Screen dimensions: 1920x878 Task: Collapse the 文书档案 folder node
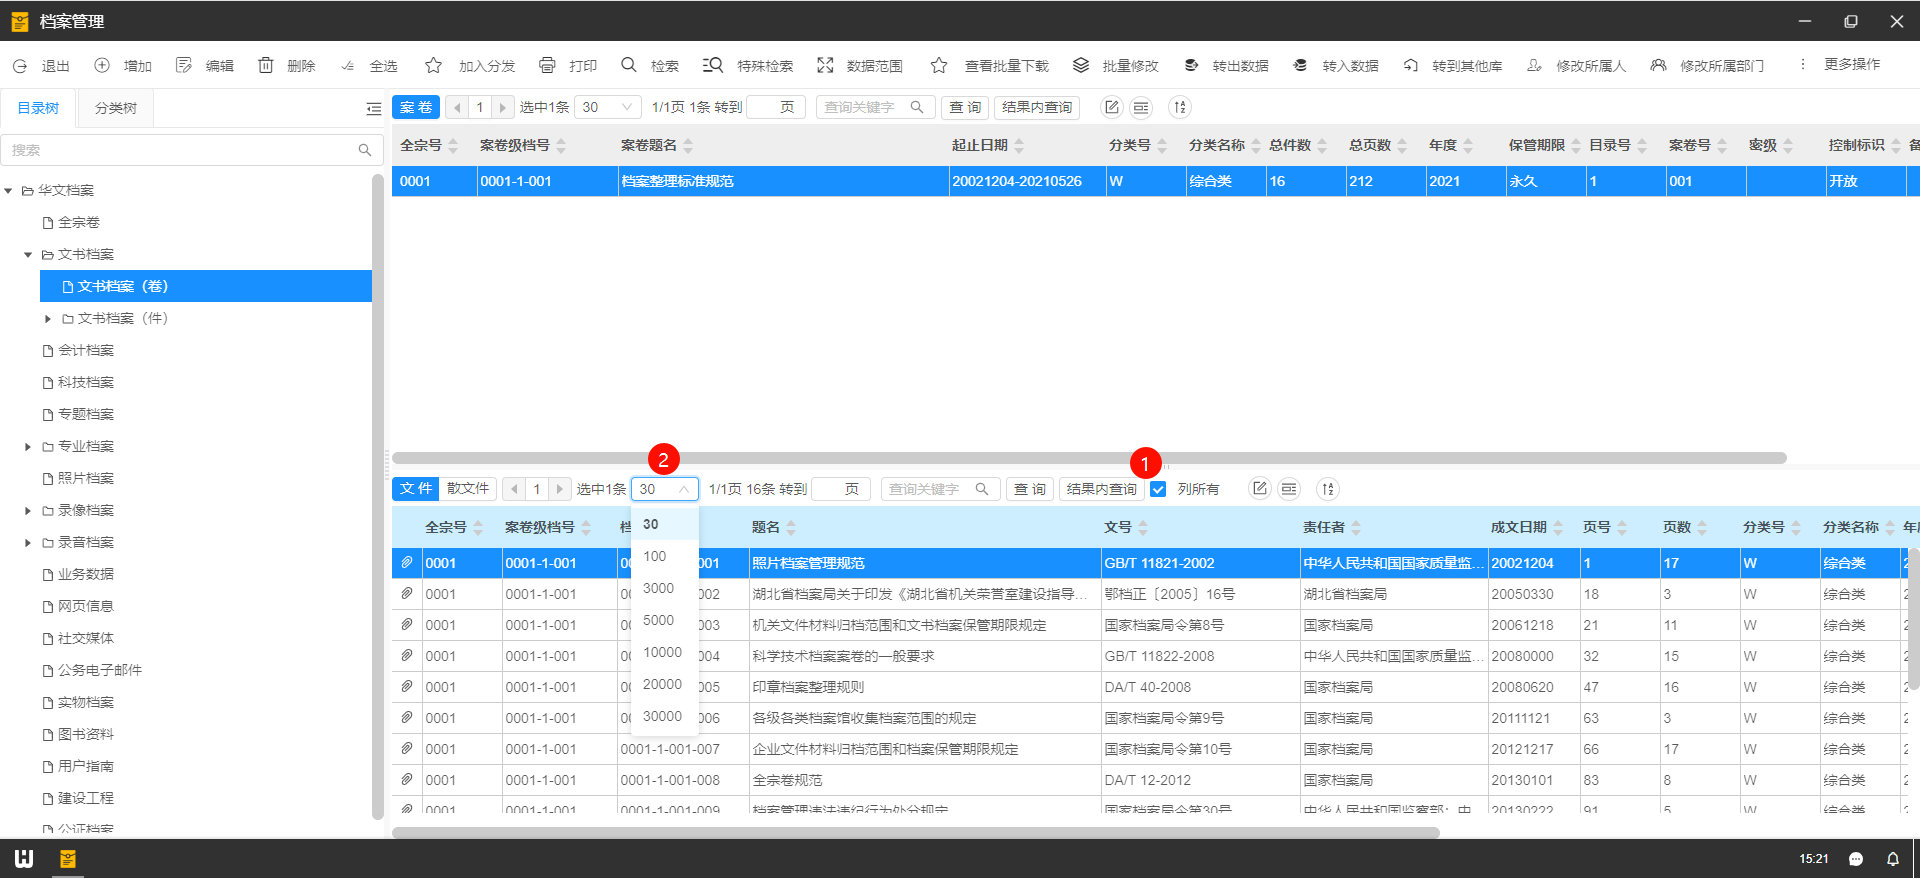click(28, 254)
